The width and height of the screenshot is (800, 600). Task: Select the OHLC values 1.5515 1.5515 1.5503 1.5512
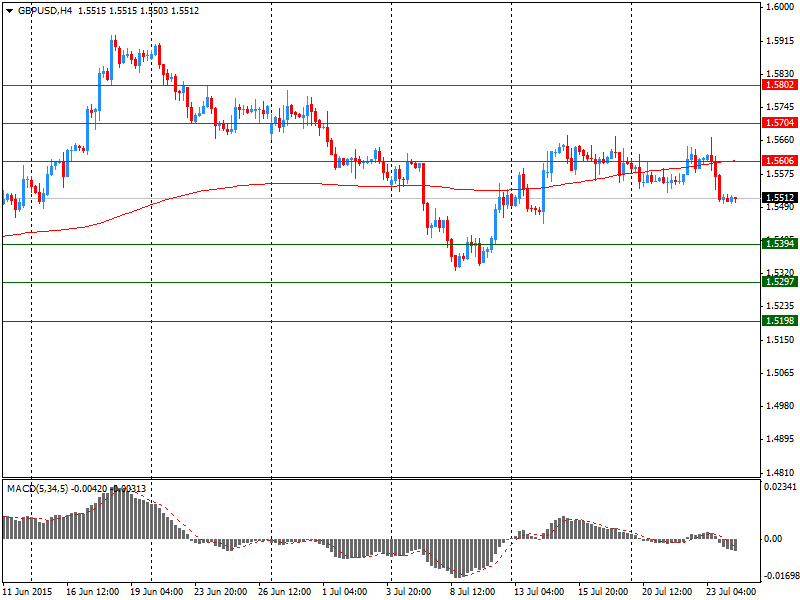138,11
